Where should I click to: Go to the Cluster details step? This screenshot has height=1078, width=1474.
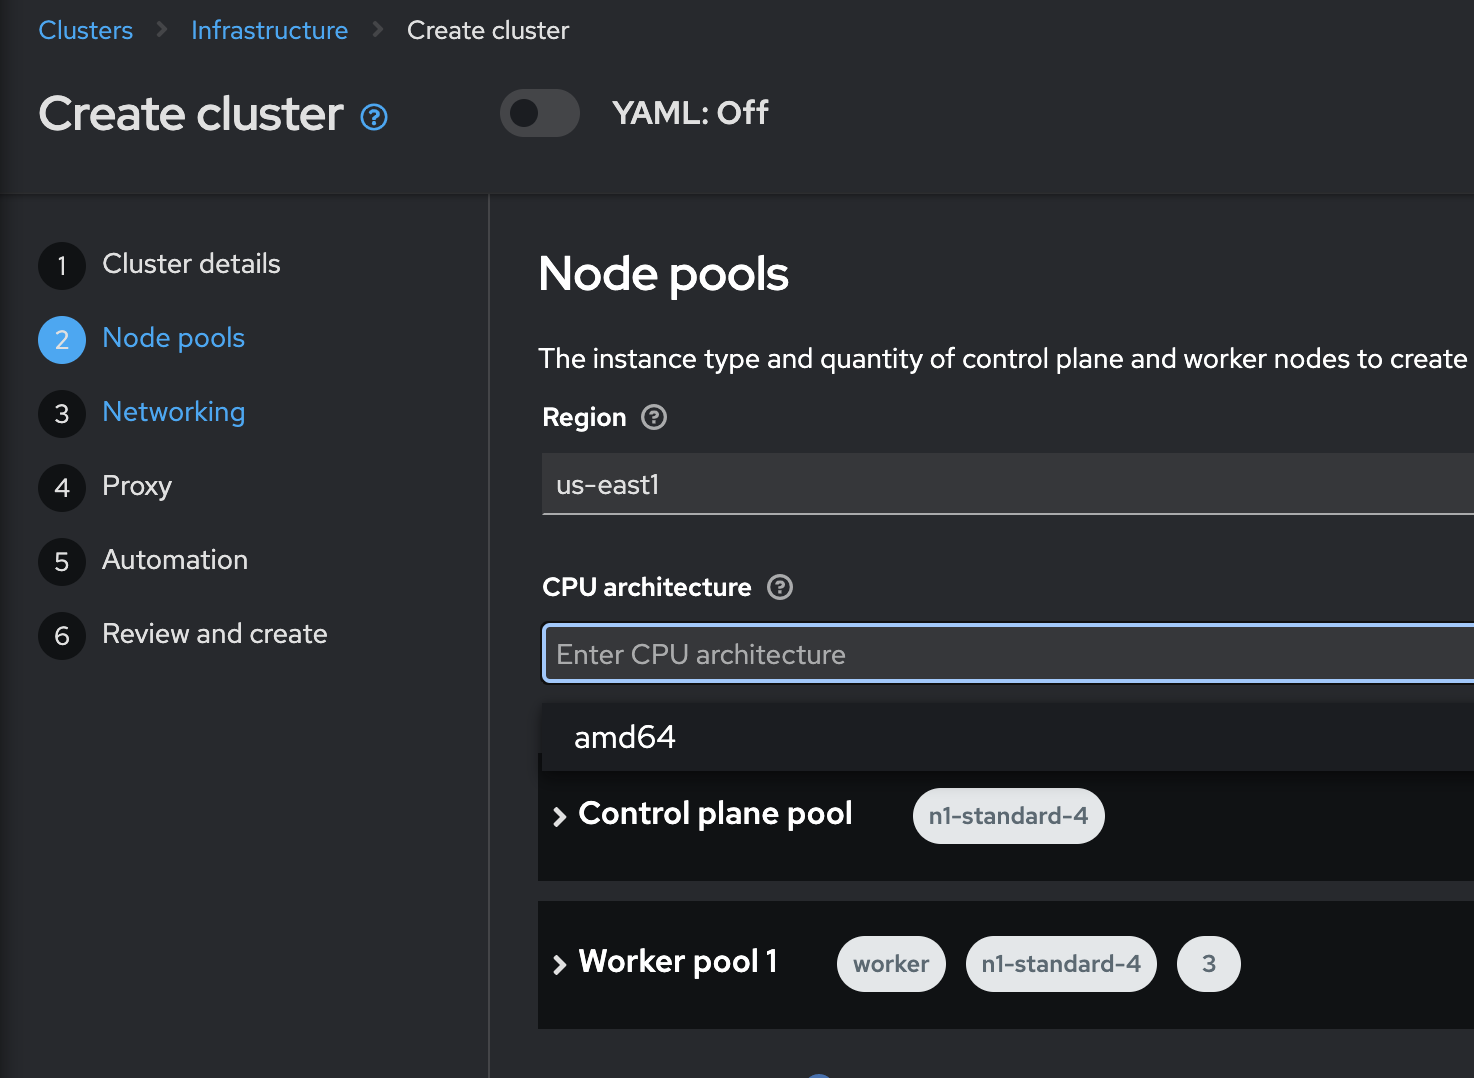click(x=191, y=264)
